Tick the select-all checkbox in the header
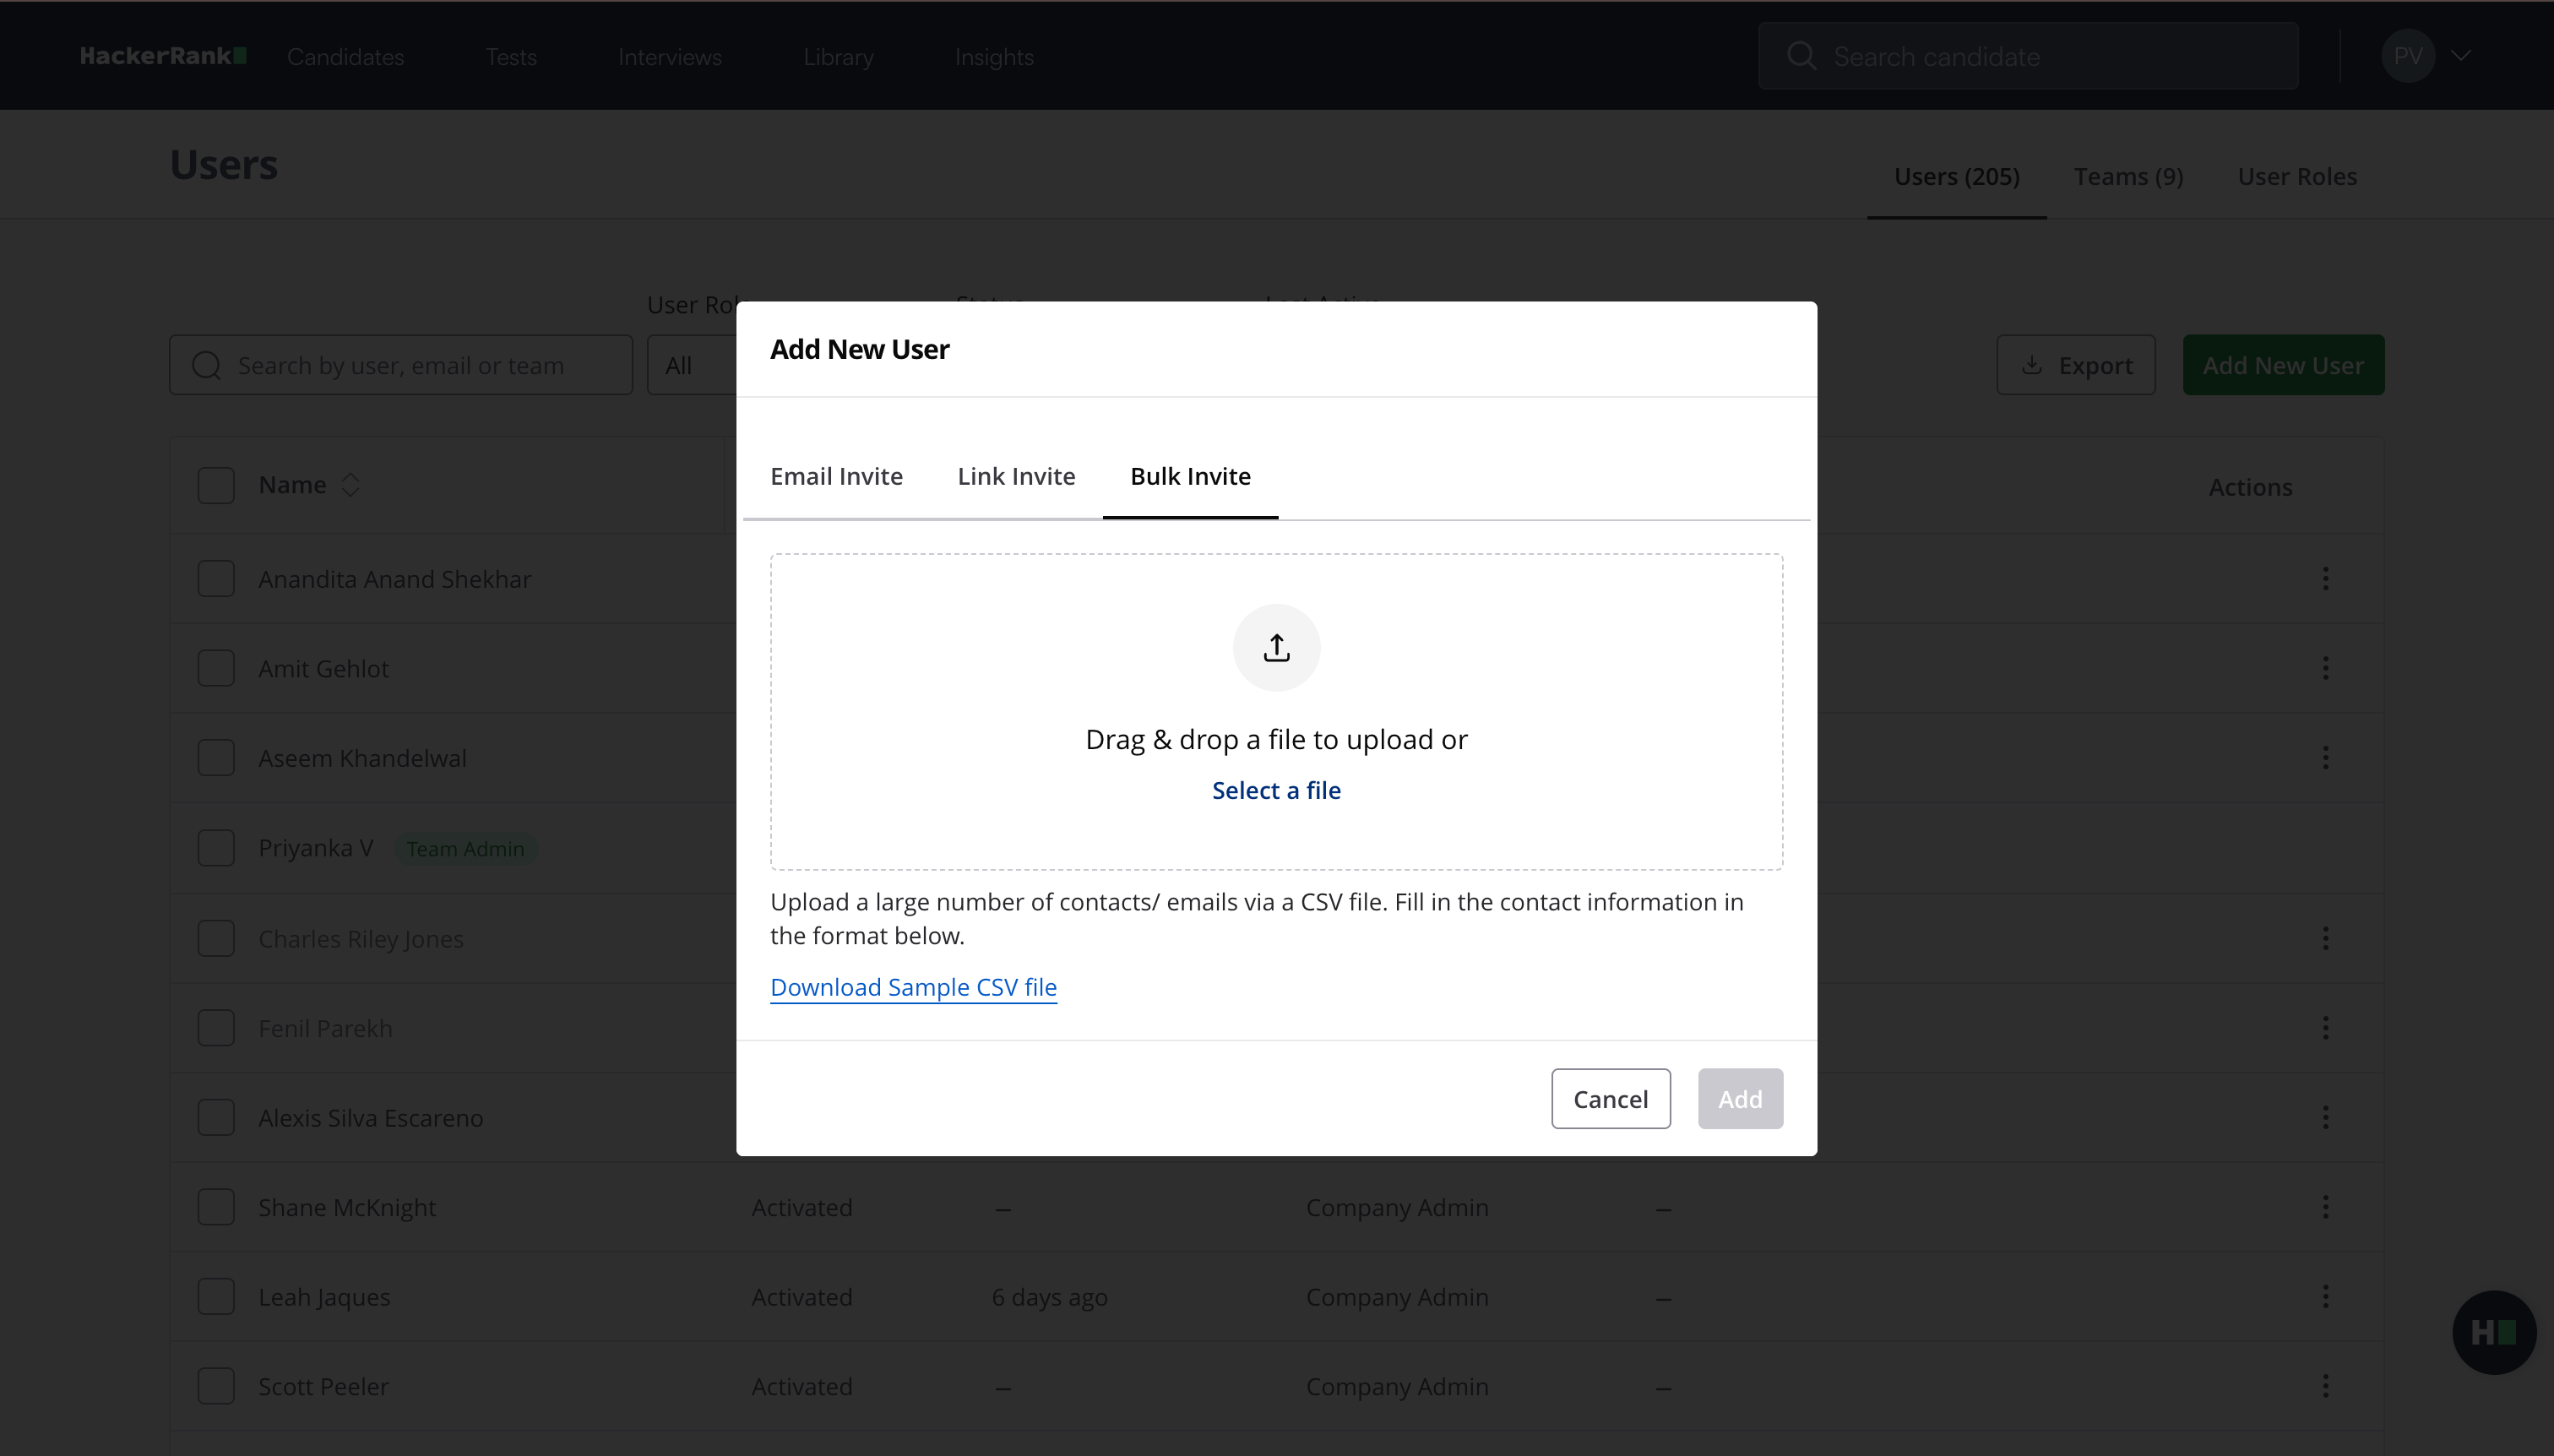This screenshot has width=2554, height=1456. click(x=216, y=485)
